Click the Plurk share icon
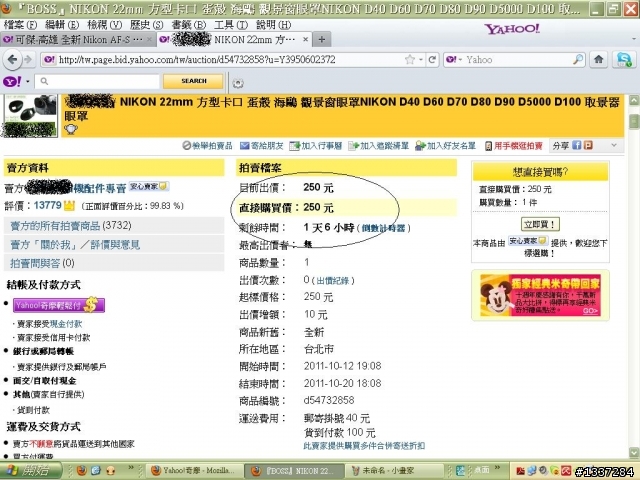Image resolution: width=640 pixels, height=480 pixels. click(x=588, y=145)
